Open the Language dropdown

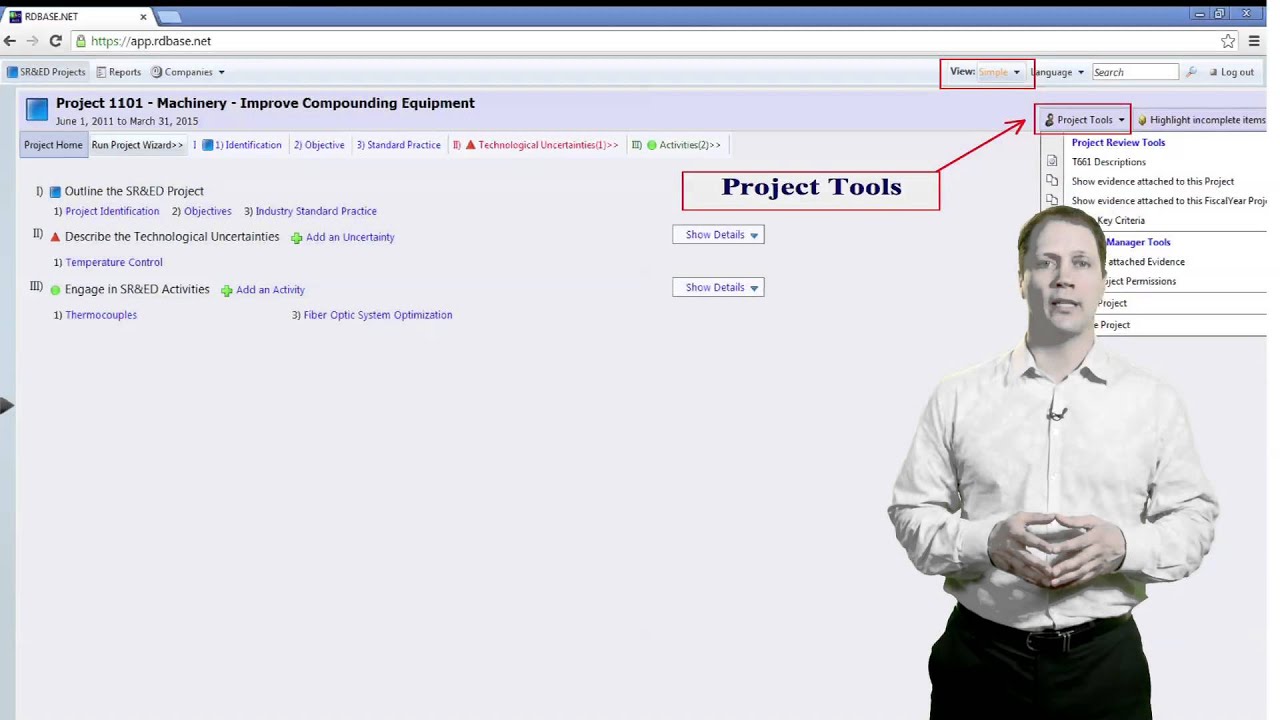(x=1057, y=72)
